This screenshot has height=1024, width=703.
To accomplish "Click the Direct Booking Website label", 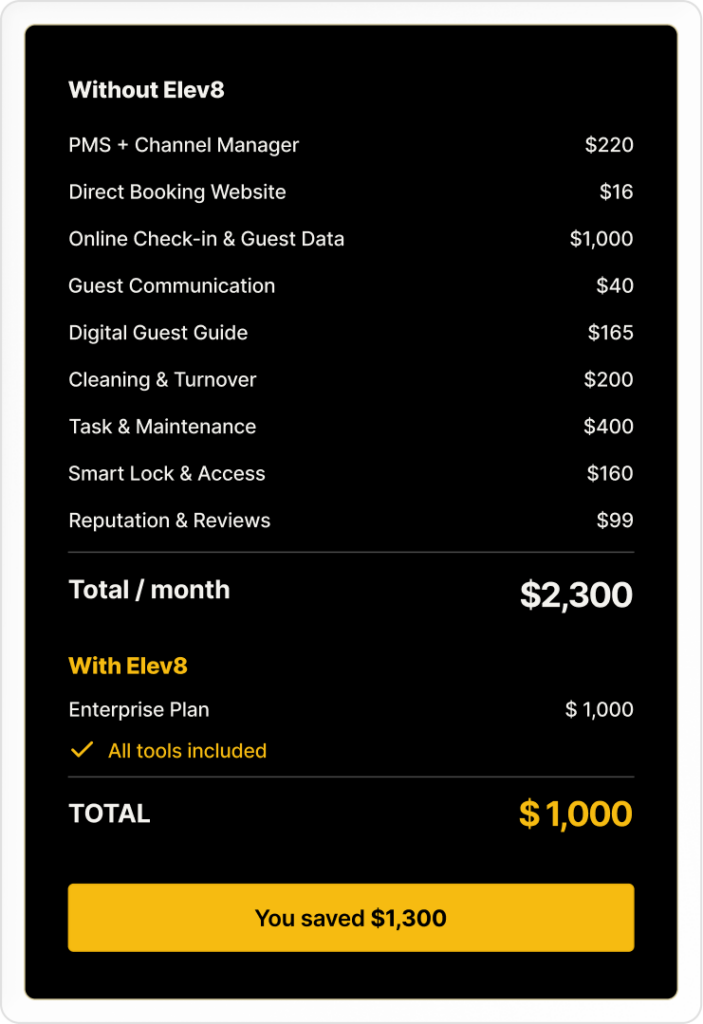I will pyautogui.click(x=177, y=192).
